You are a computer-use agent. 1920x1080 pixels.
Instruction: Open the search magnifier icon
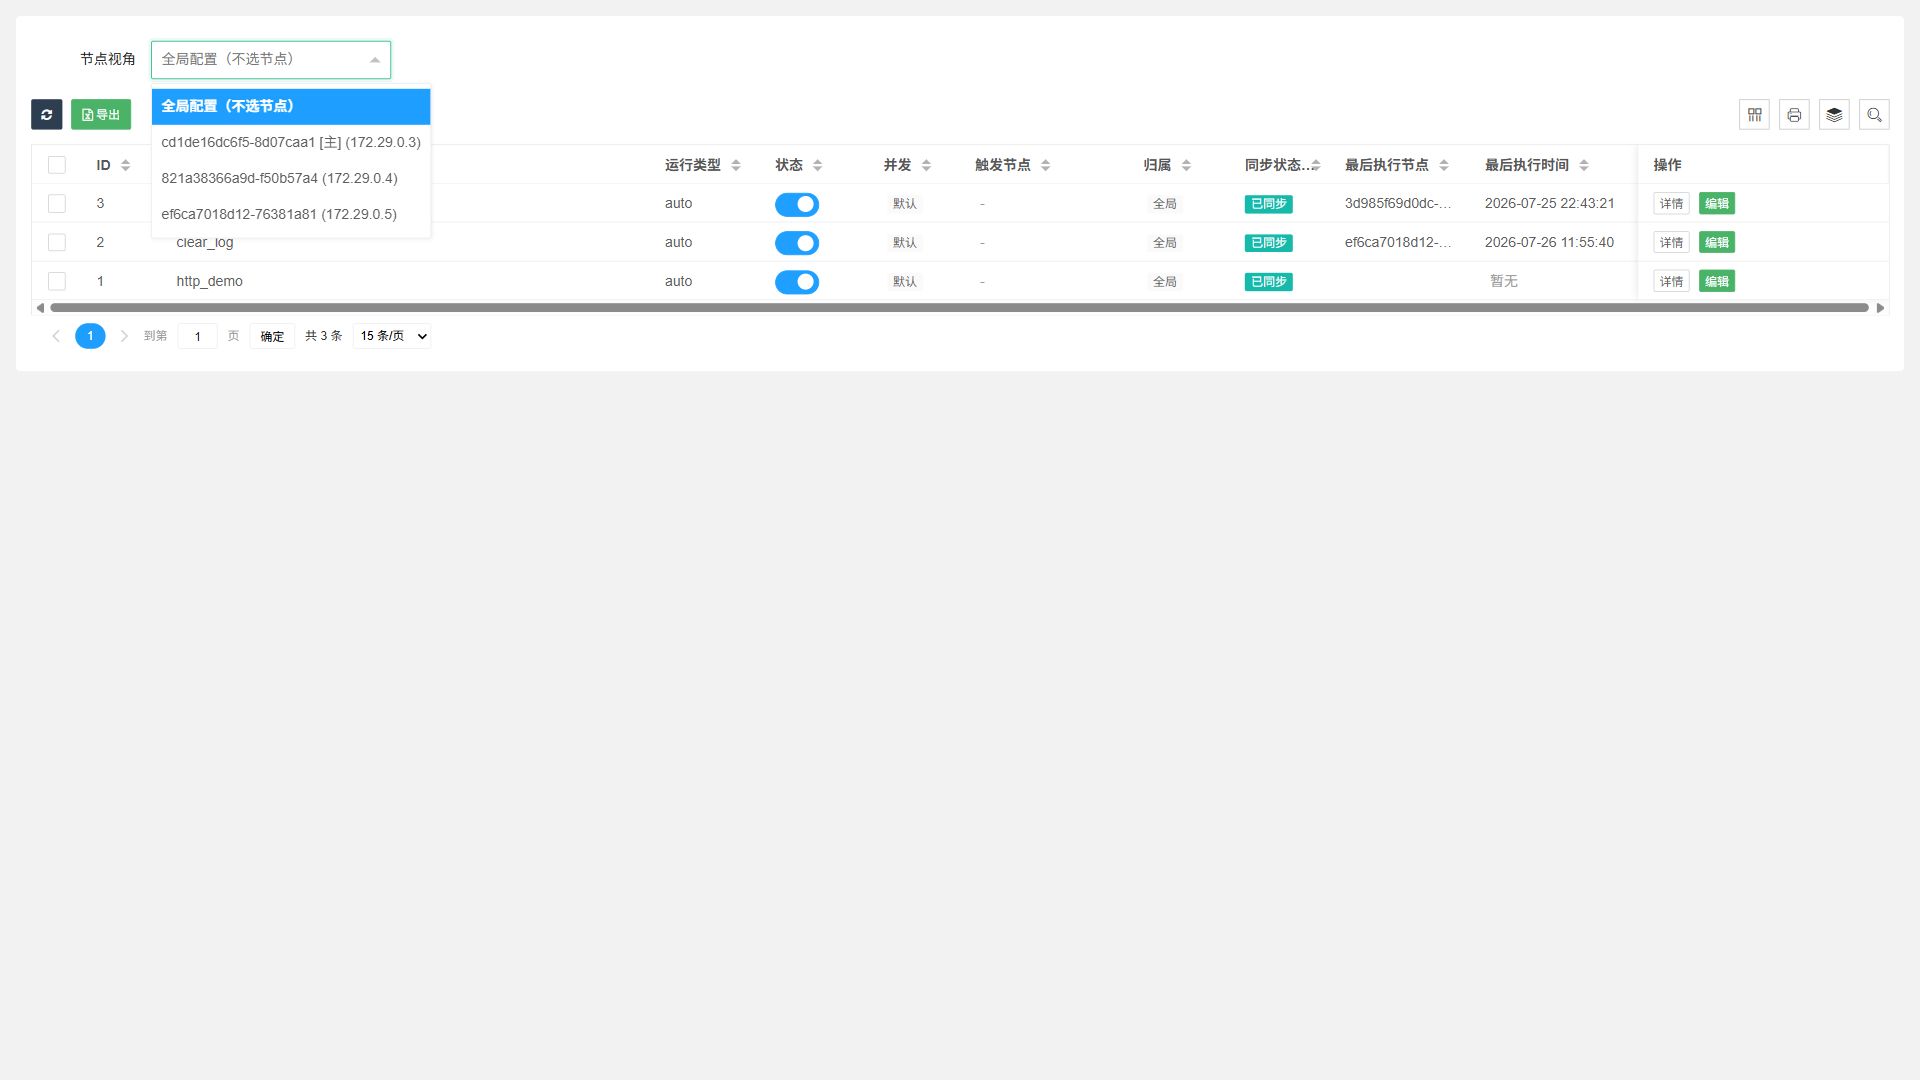1874,115
